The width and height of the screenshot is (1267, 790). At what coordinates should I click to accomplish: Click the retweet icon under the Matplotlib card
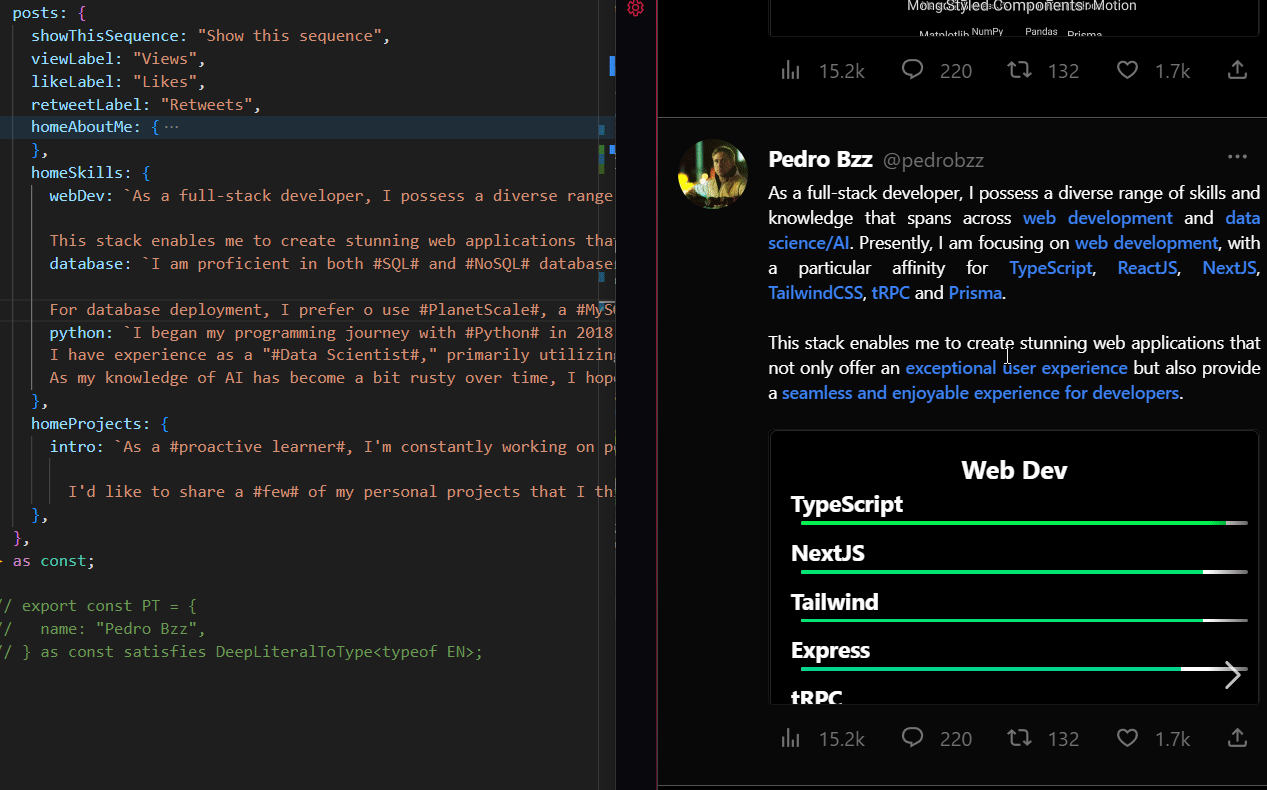coord(1019,70)
